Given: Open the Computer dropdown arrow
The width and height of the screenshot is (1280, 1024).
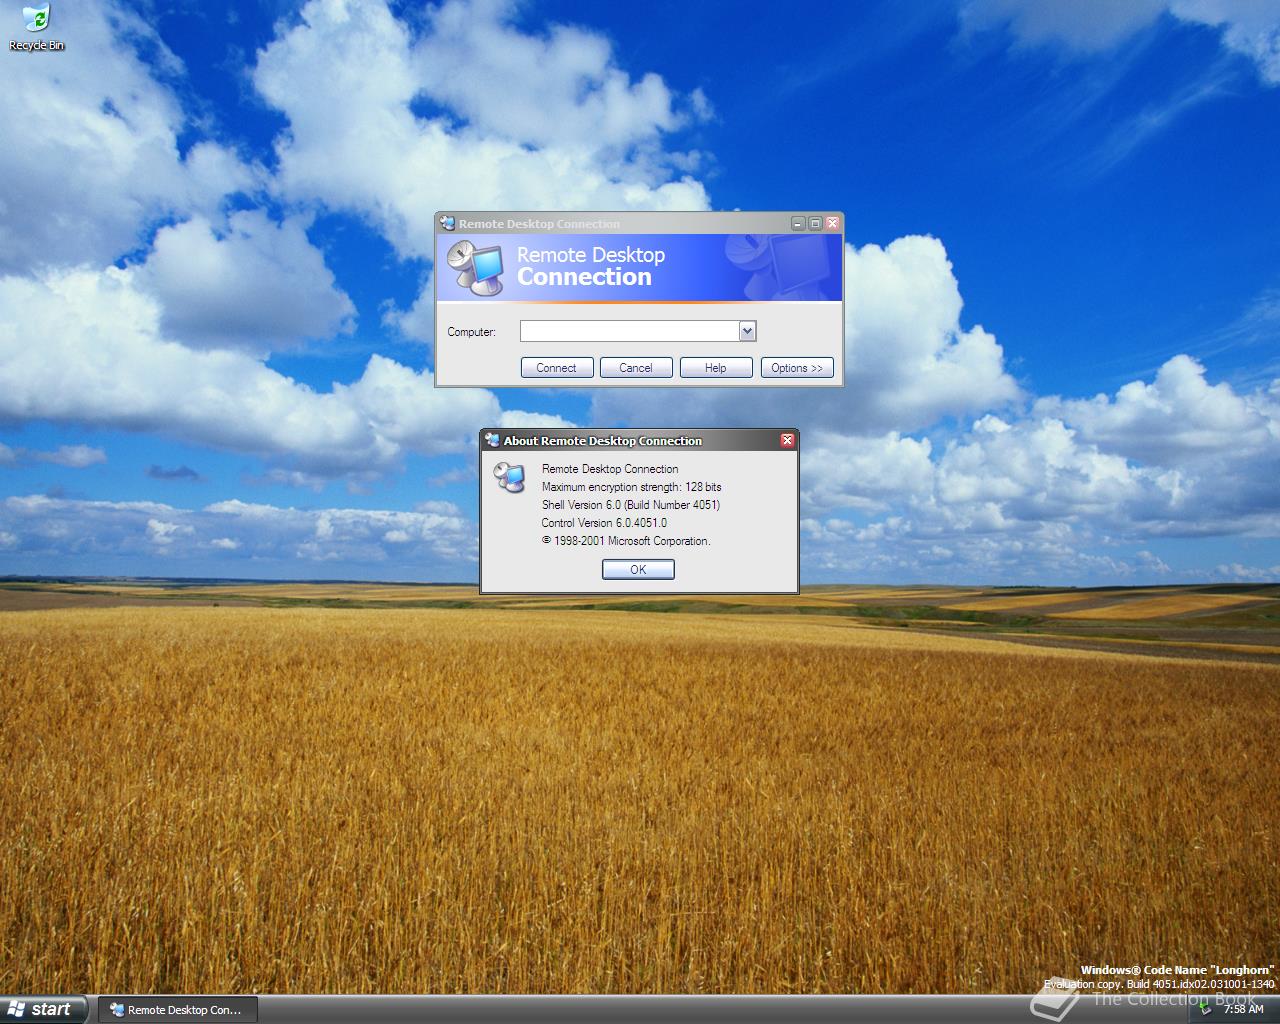Looking at the screenshot, I should click(747, 331).
